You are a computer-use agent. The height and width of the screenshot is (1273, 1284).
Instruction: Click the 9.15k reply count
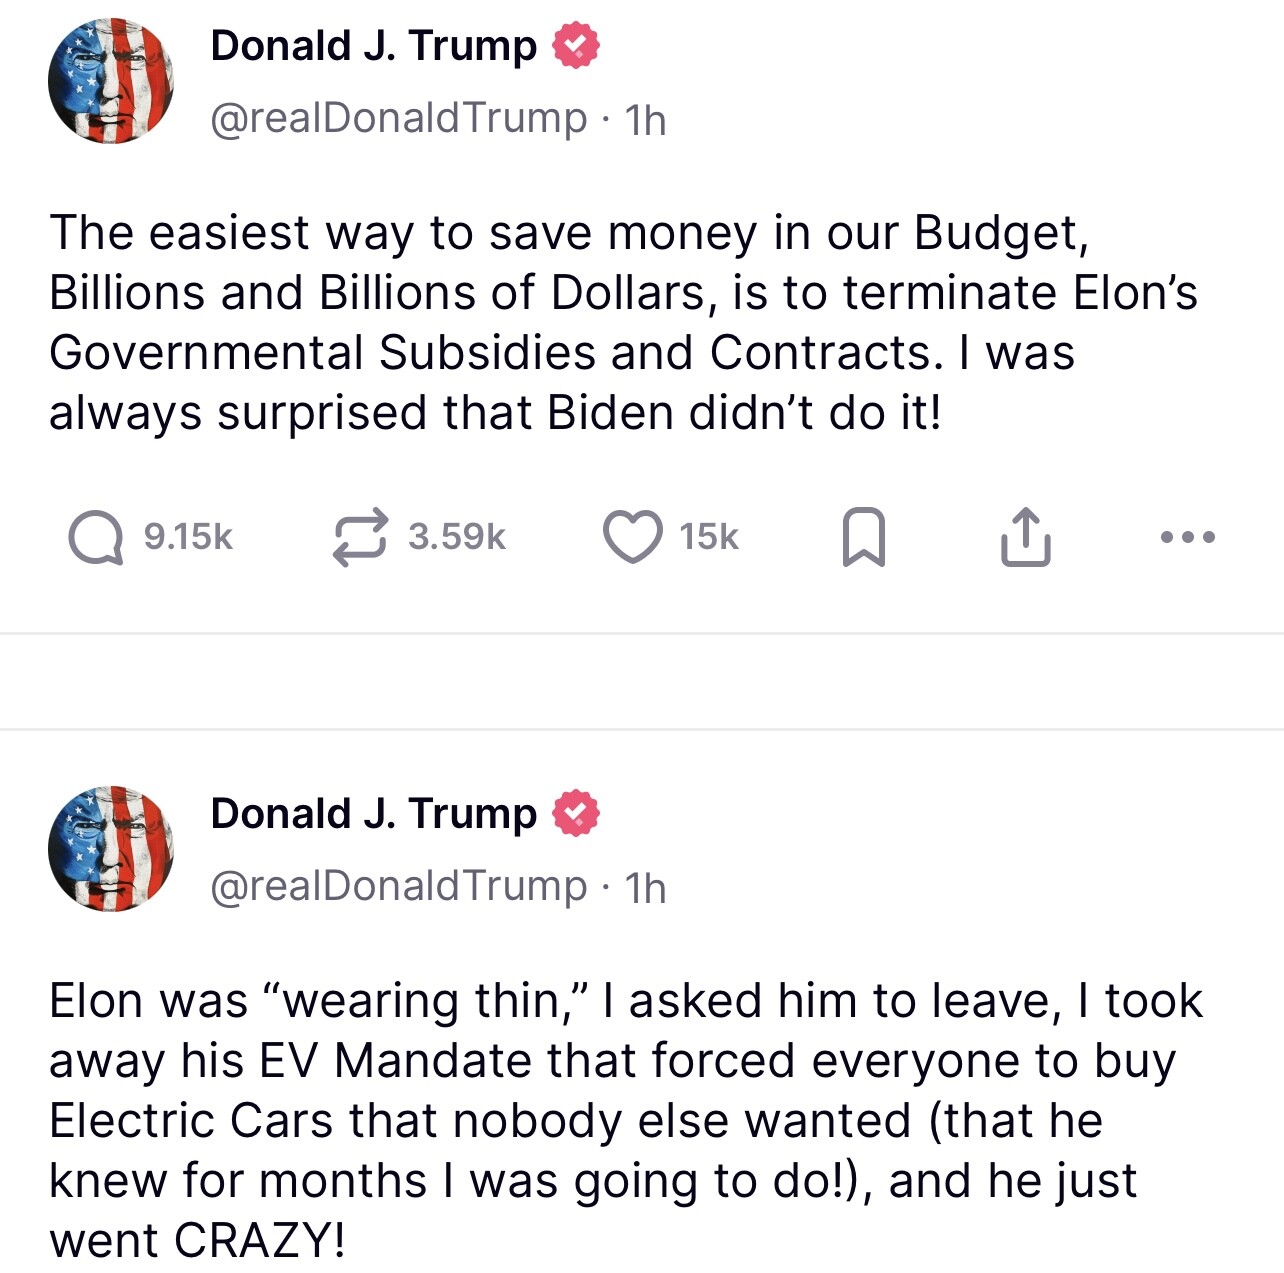click(188, 538)
